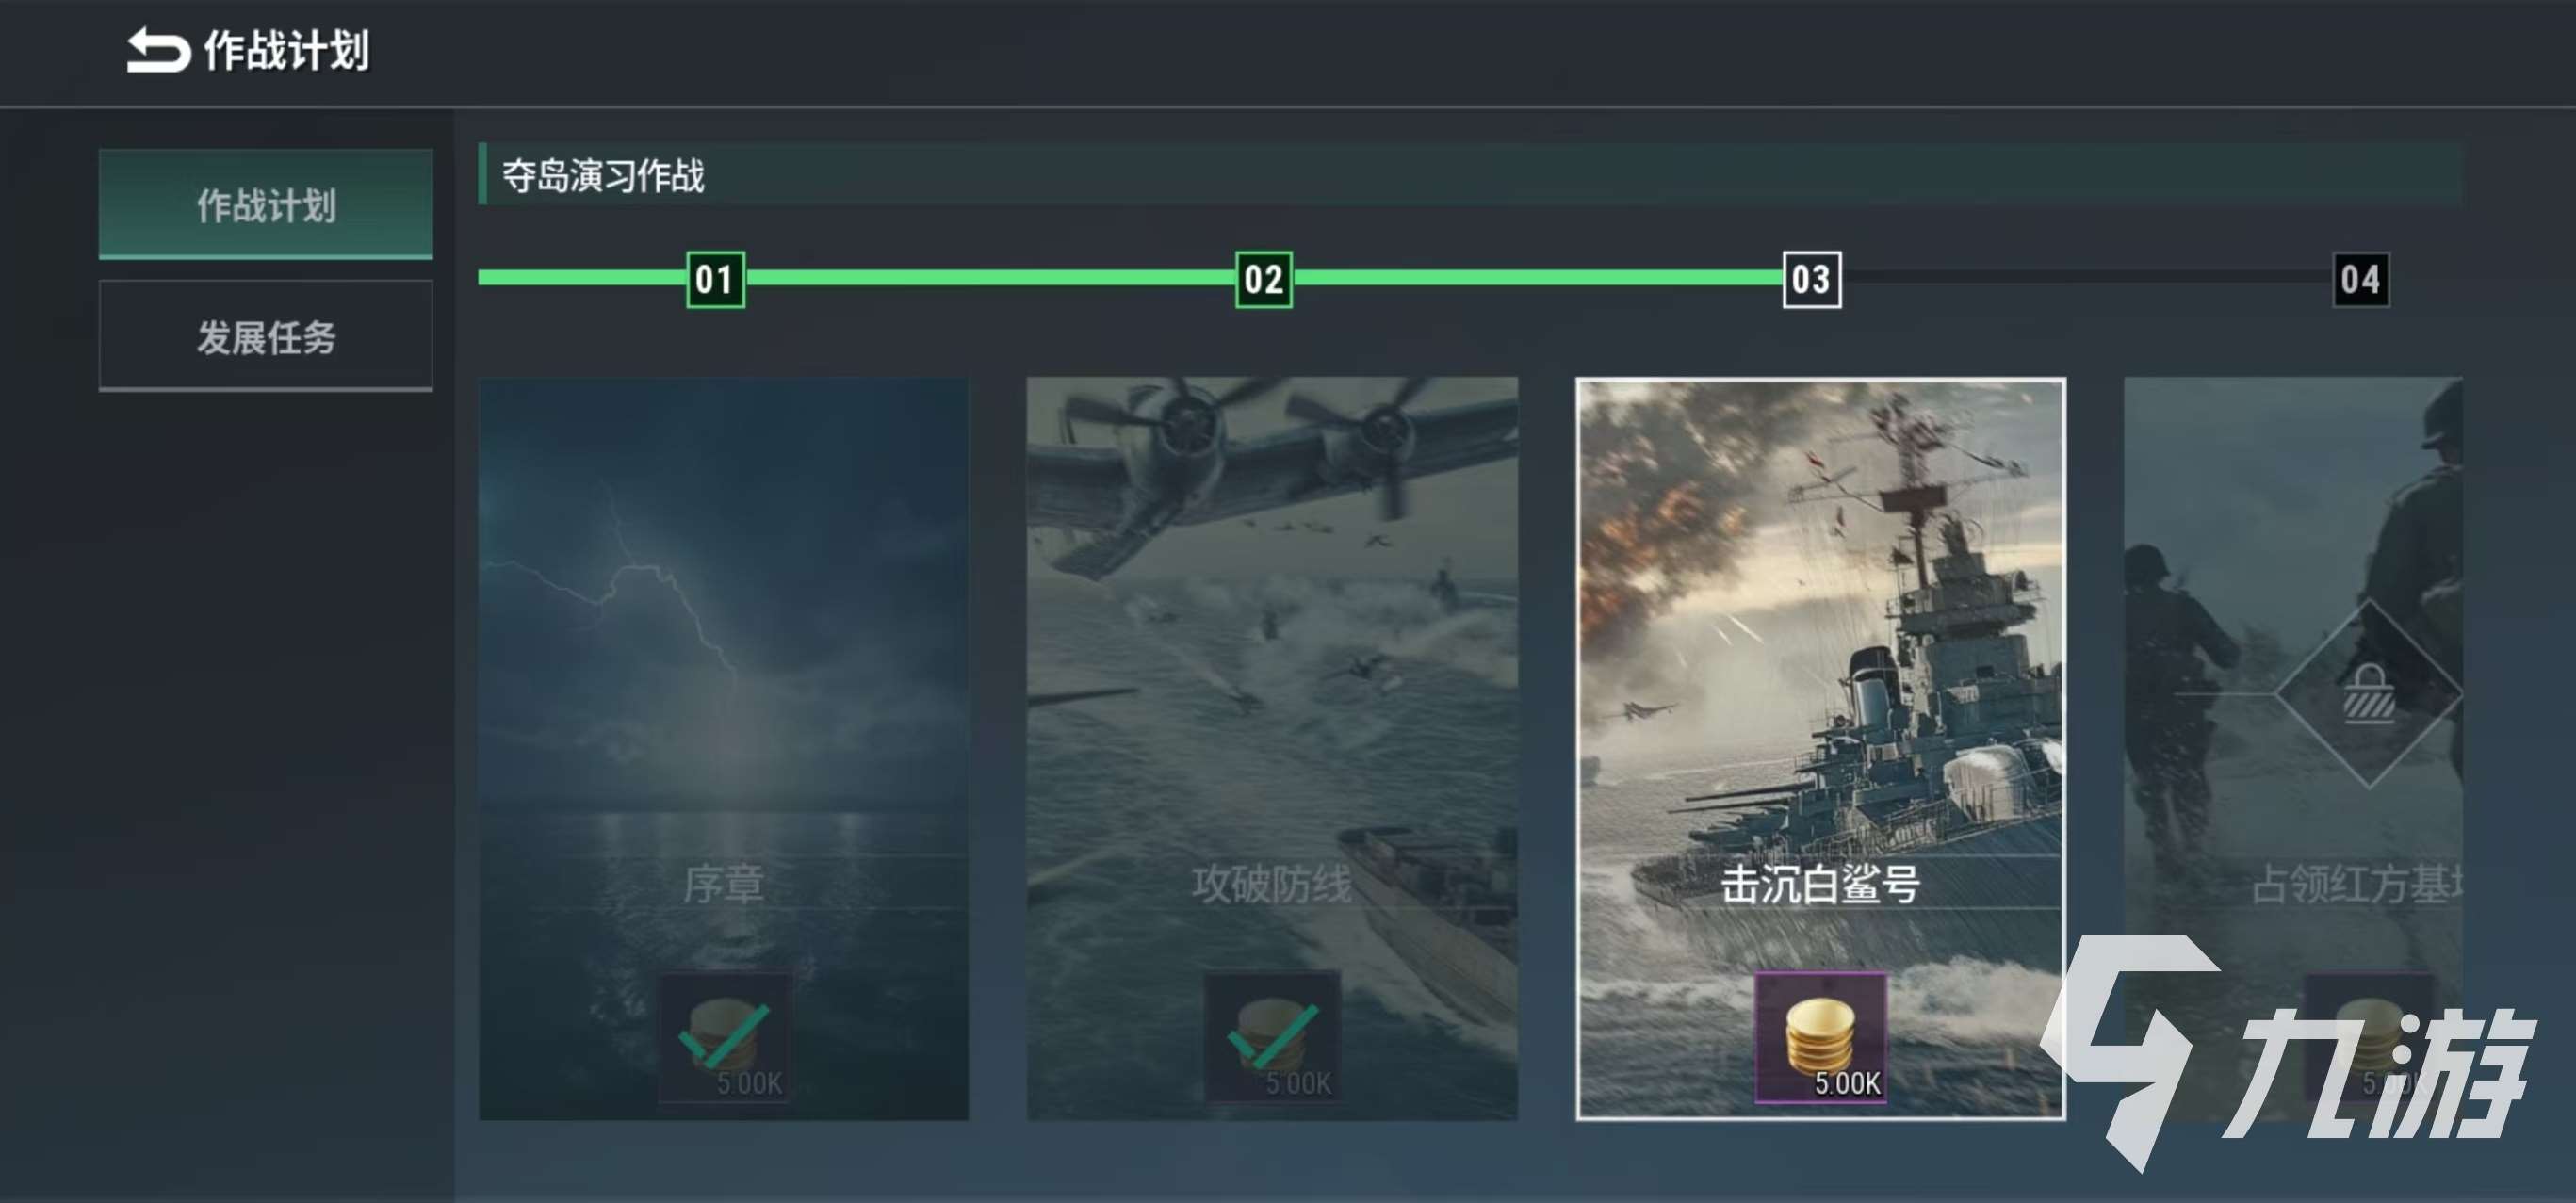Click the back arrow icon
Screen dimensions: 2576x1203
tap(158, 50)
